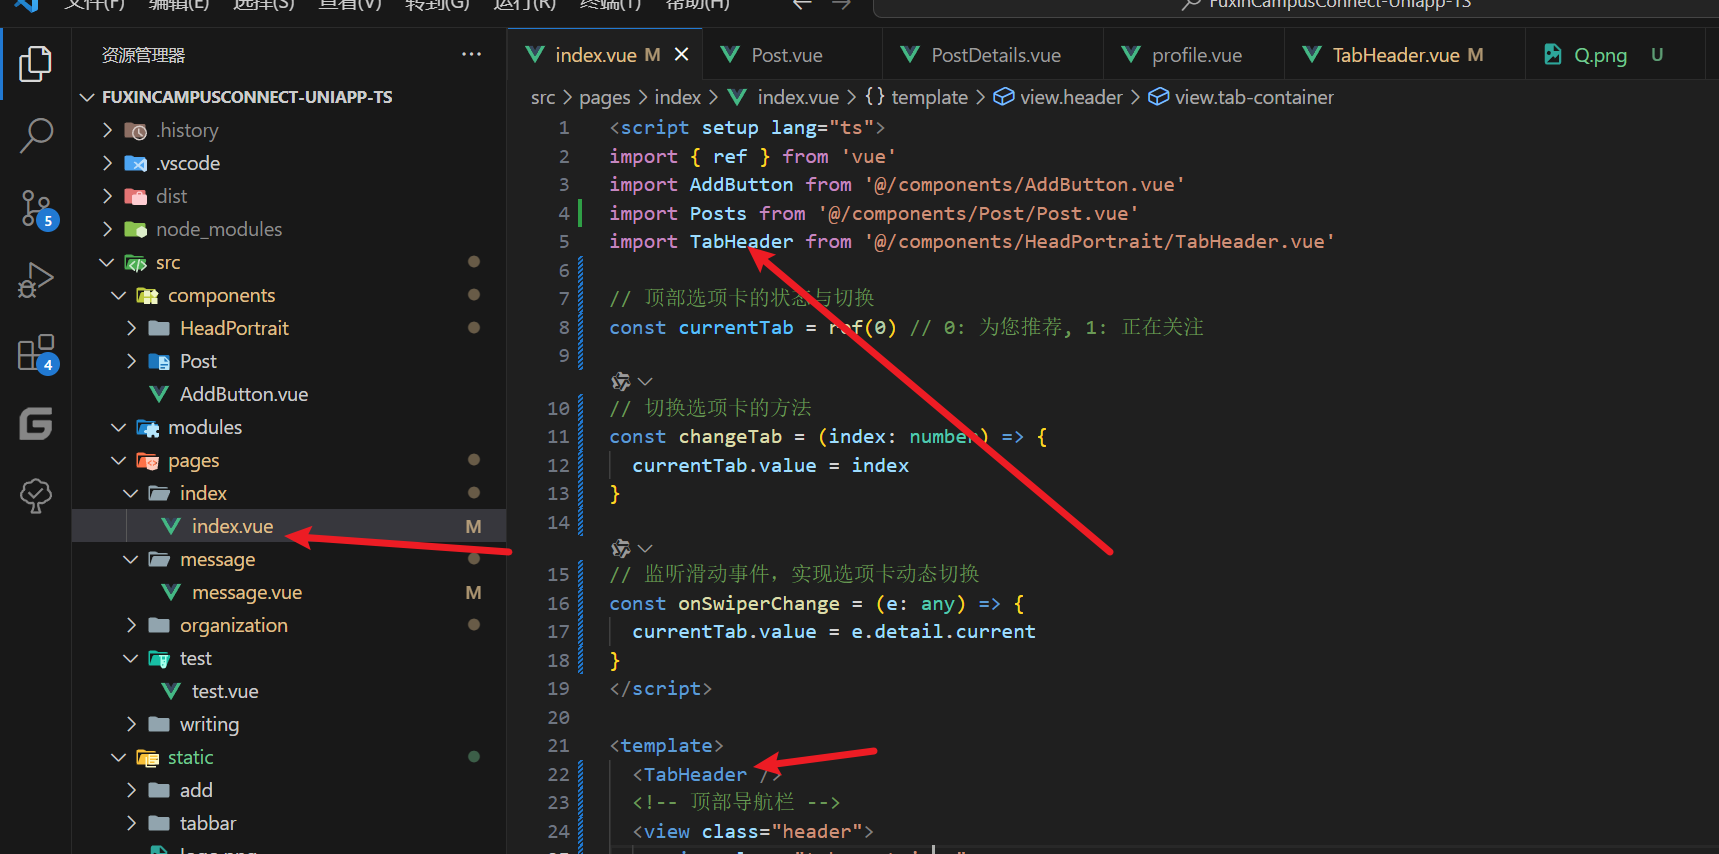Click the 'view.tab-container' breadcrumb segment
Image resolution: width=1719 pixels, height=854 pixels.
tap(1254, 97)
